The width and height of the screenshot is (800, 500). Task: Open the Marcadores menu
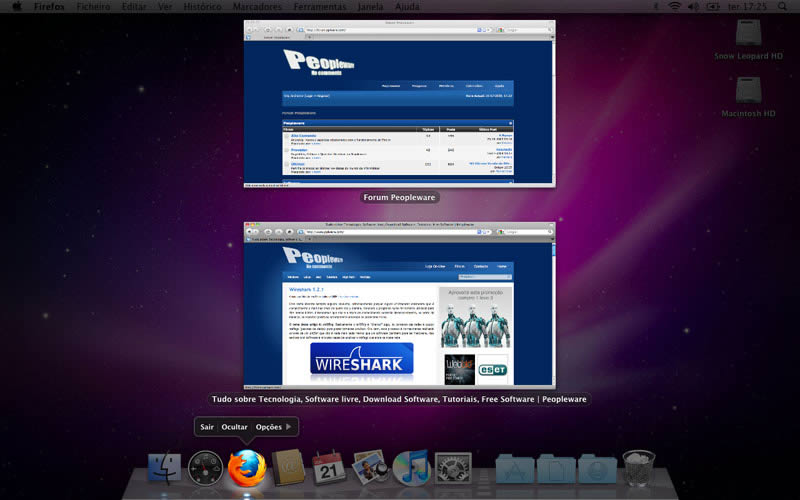click(257, 6)
